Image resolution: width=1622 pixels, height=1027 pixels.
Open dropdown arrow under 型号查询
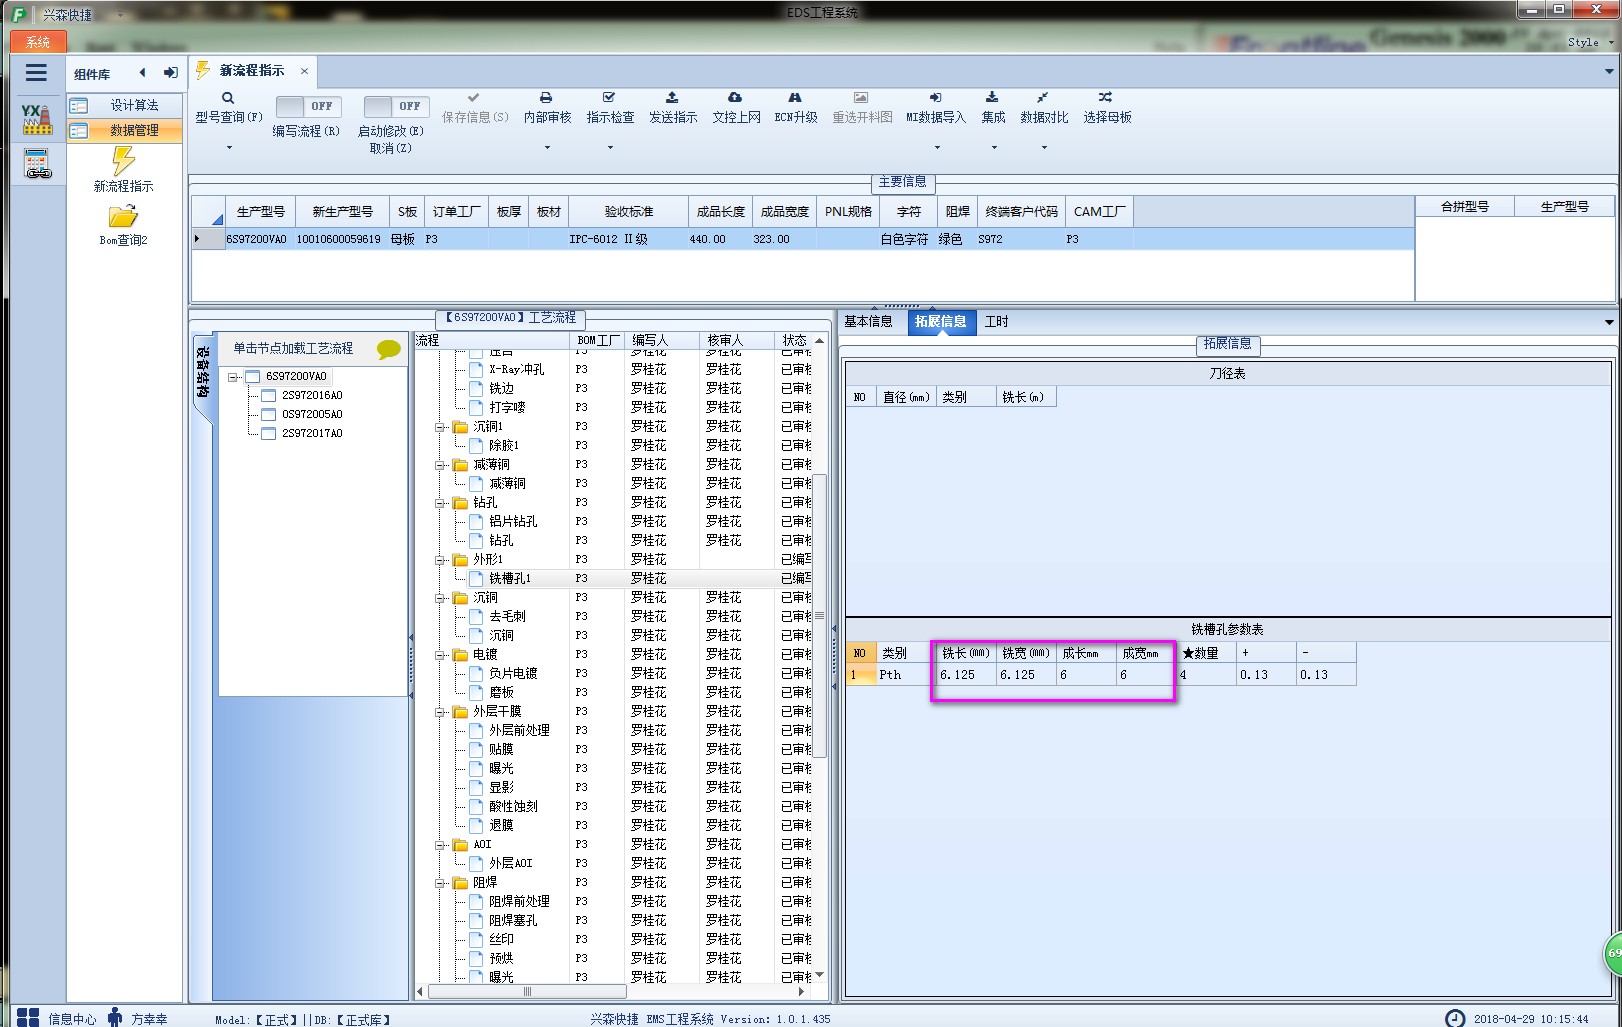pos(229,148)
